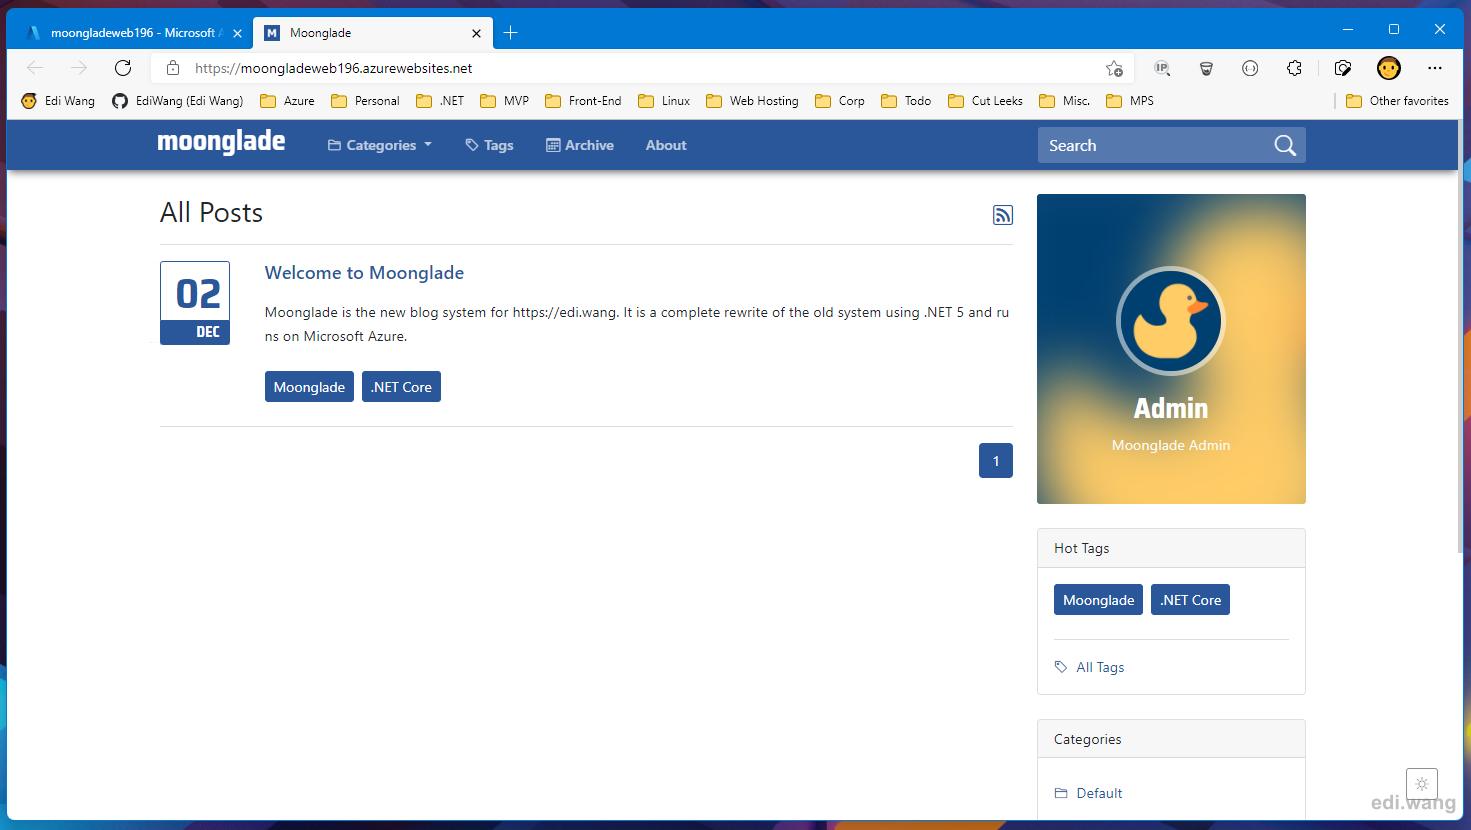Click the .NET Core tag under the post

(401, 387)
